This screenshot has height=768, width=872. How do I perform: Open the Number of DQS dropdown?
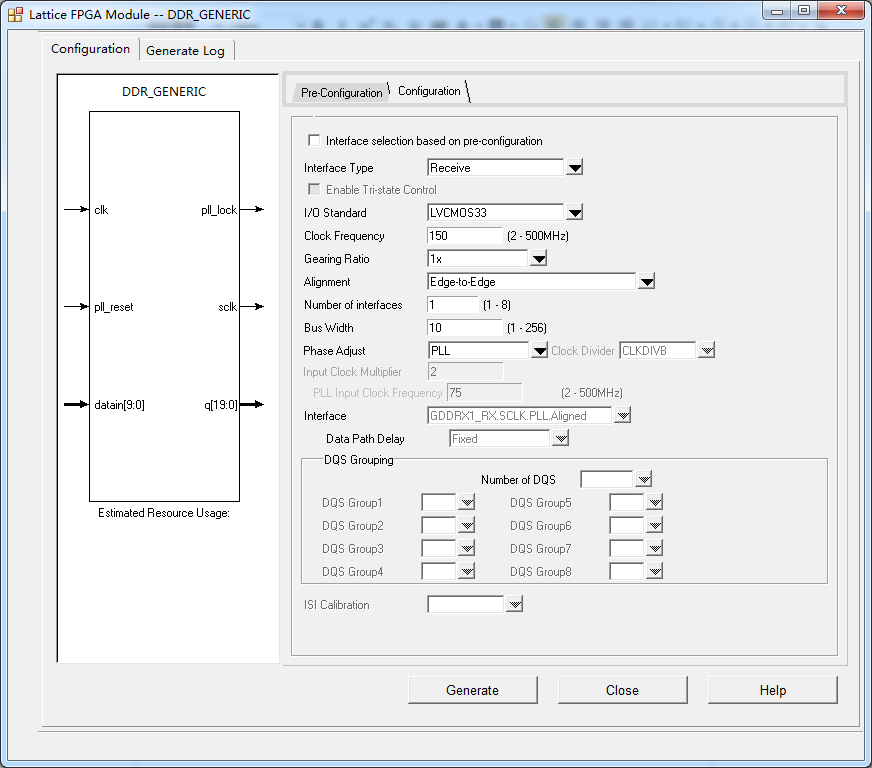(643, 480)
